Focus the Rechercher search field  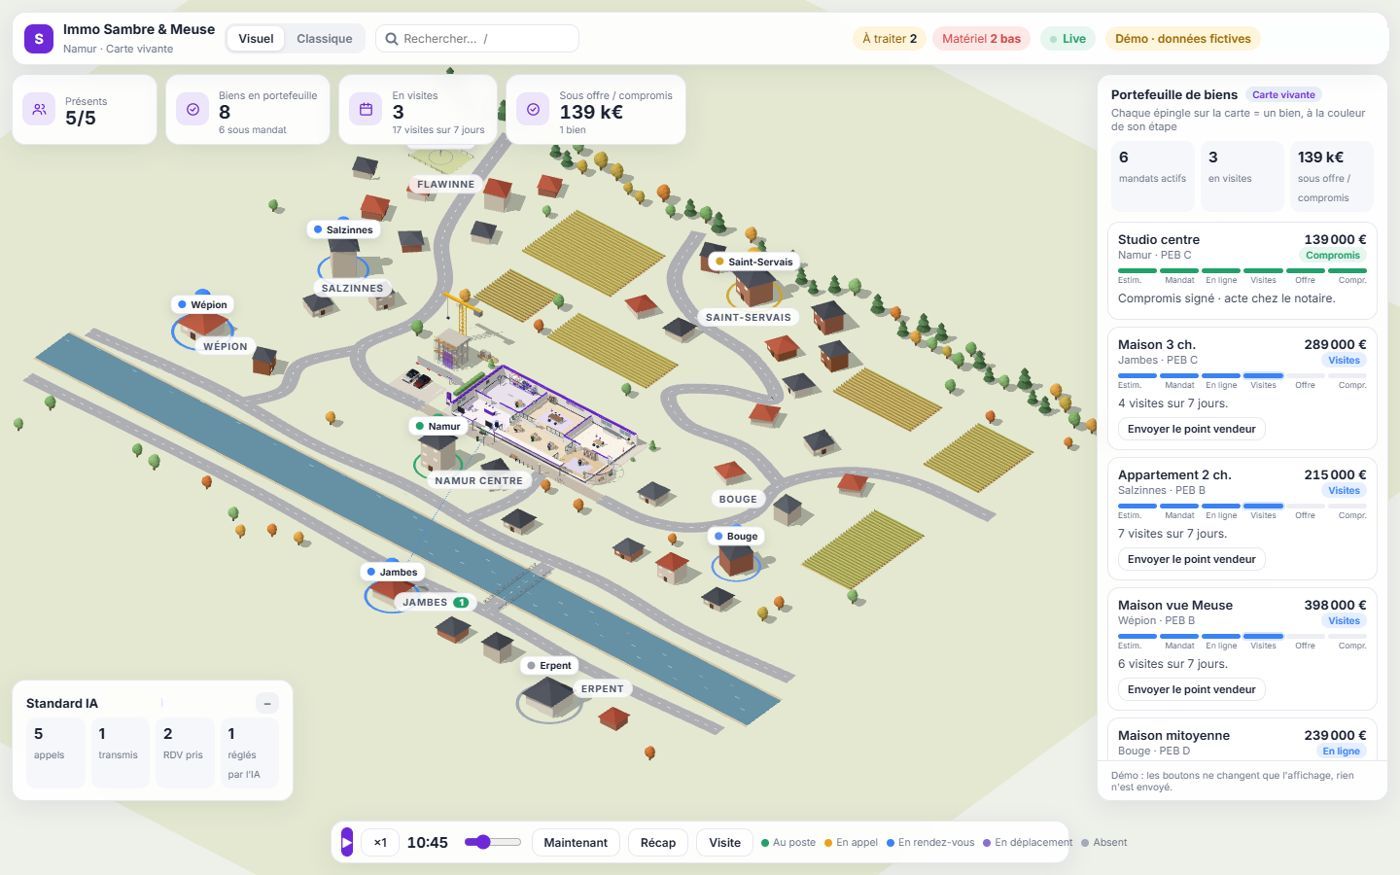point(477,39)
